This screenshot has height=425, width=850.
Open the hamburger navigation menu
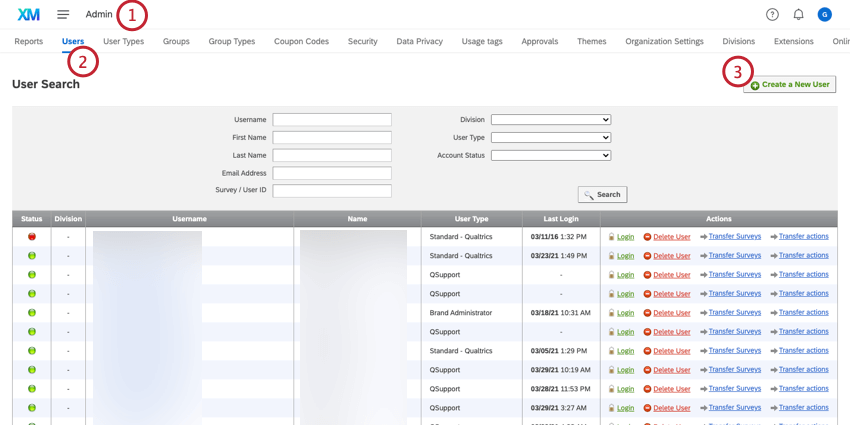pyautogui.click(x=63, y=14)
